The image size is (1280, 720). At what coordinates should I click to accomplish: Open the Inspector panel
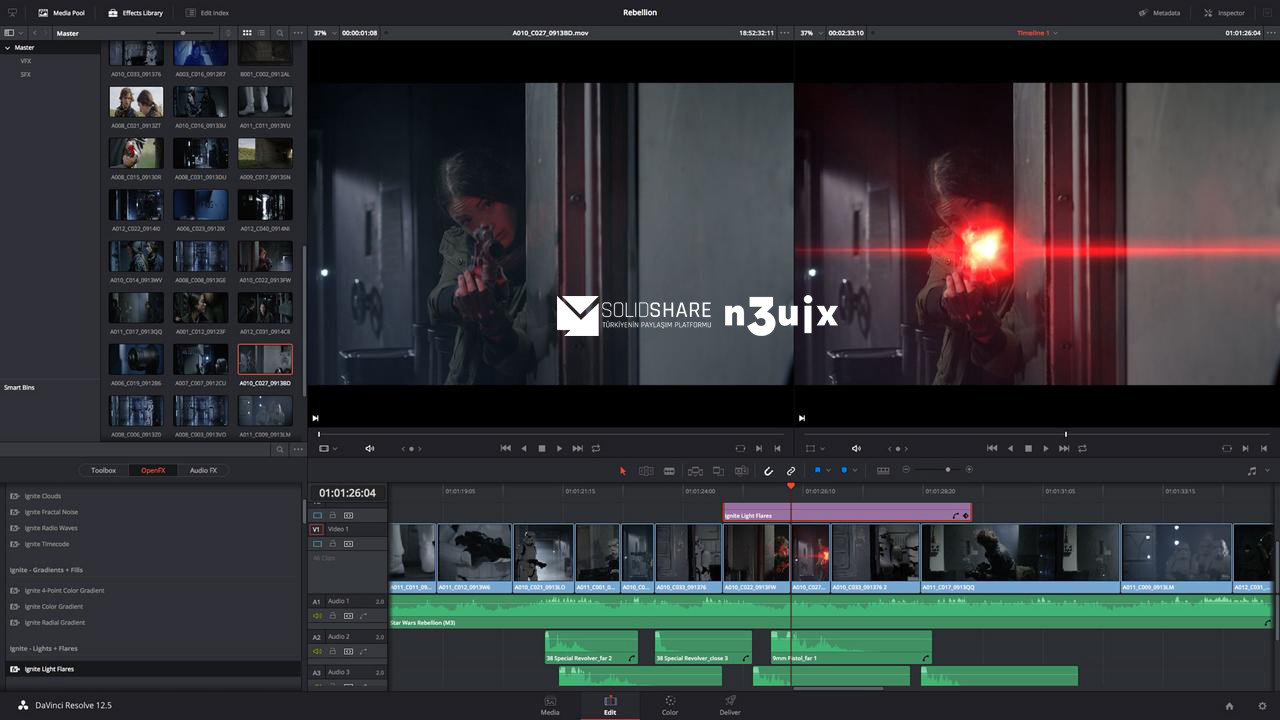click(x=1224, y=13)
